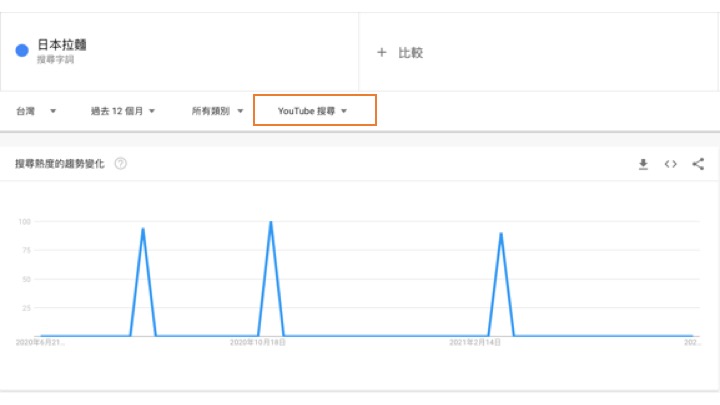Click the 2021年2月14日 axis label
This screenshot has height=405, width=720.
[x=477, y=343]
